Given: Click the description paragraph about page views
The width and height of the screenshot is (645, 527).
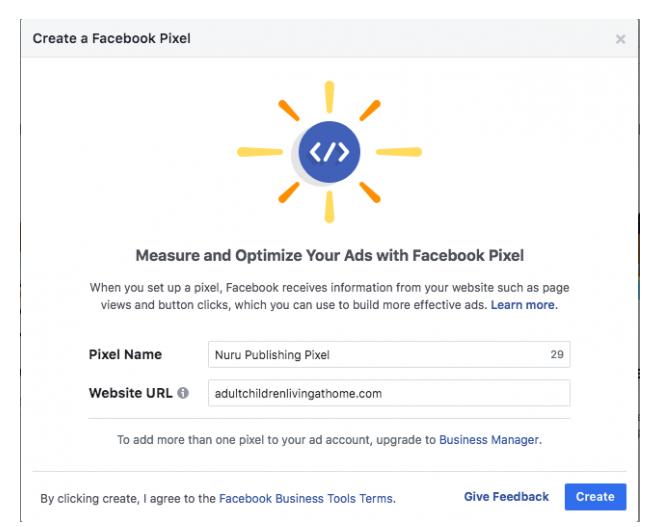Looking at the screenshot, I should 329,296.
